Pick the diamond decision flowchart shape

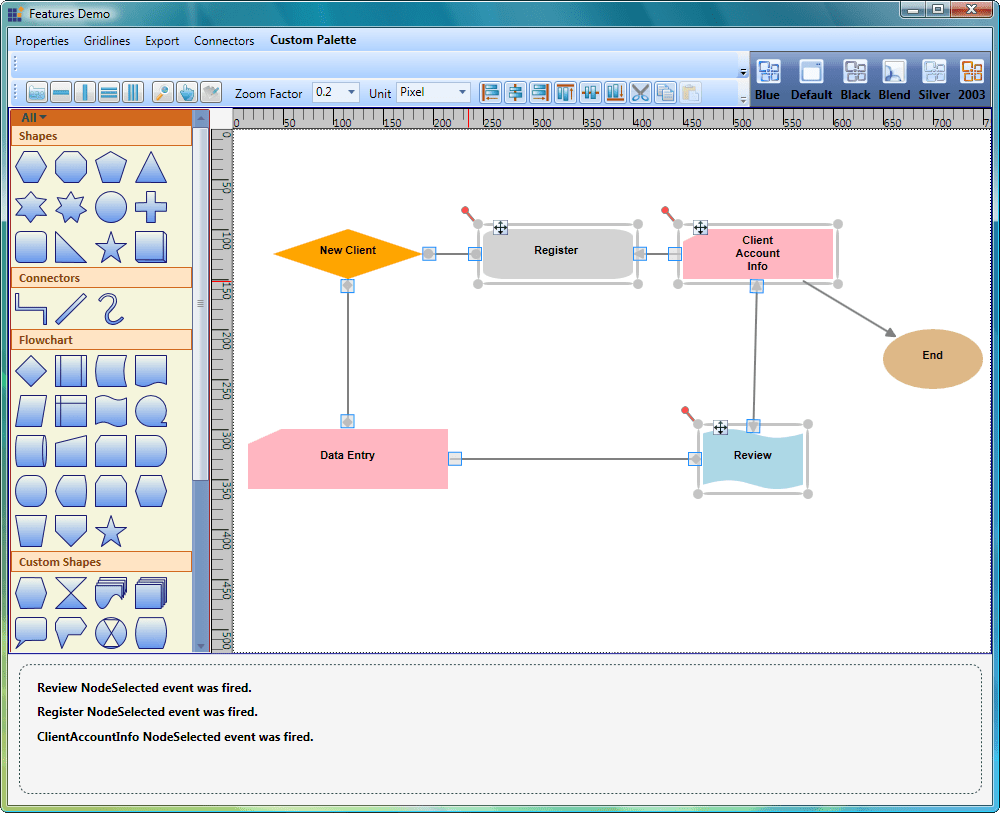31,371
